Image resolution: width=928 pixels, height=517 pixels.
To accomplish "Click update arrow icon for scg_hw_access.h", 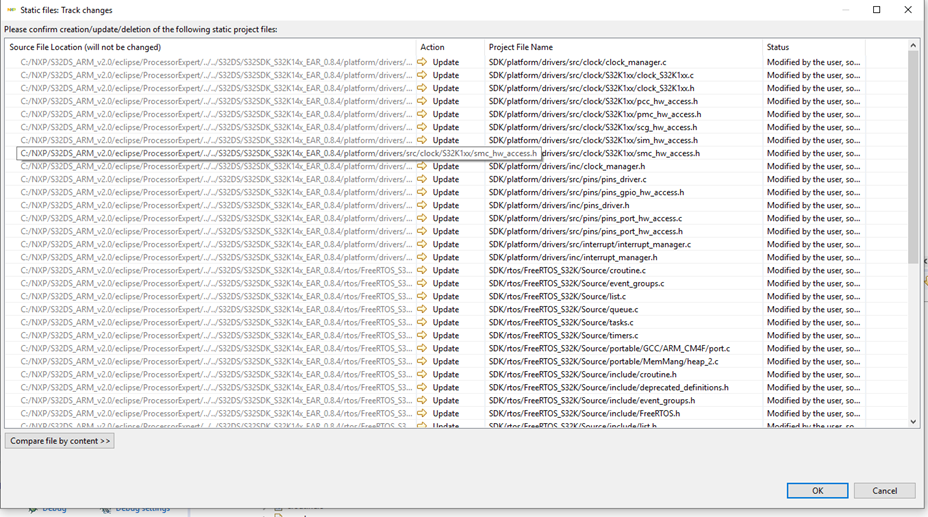I will tap(422, 127).
